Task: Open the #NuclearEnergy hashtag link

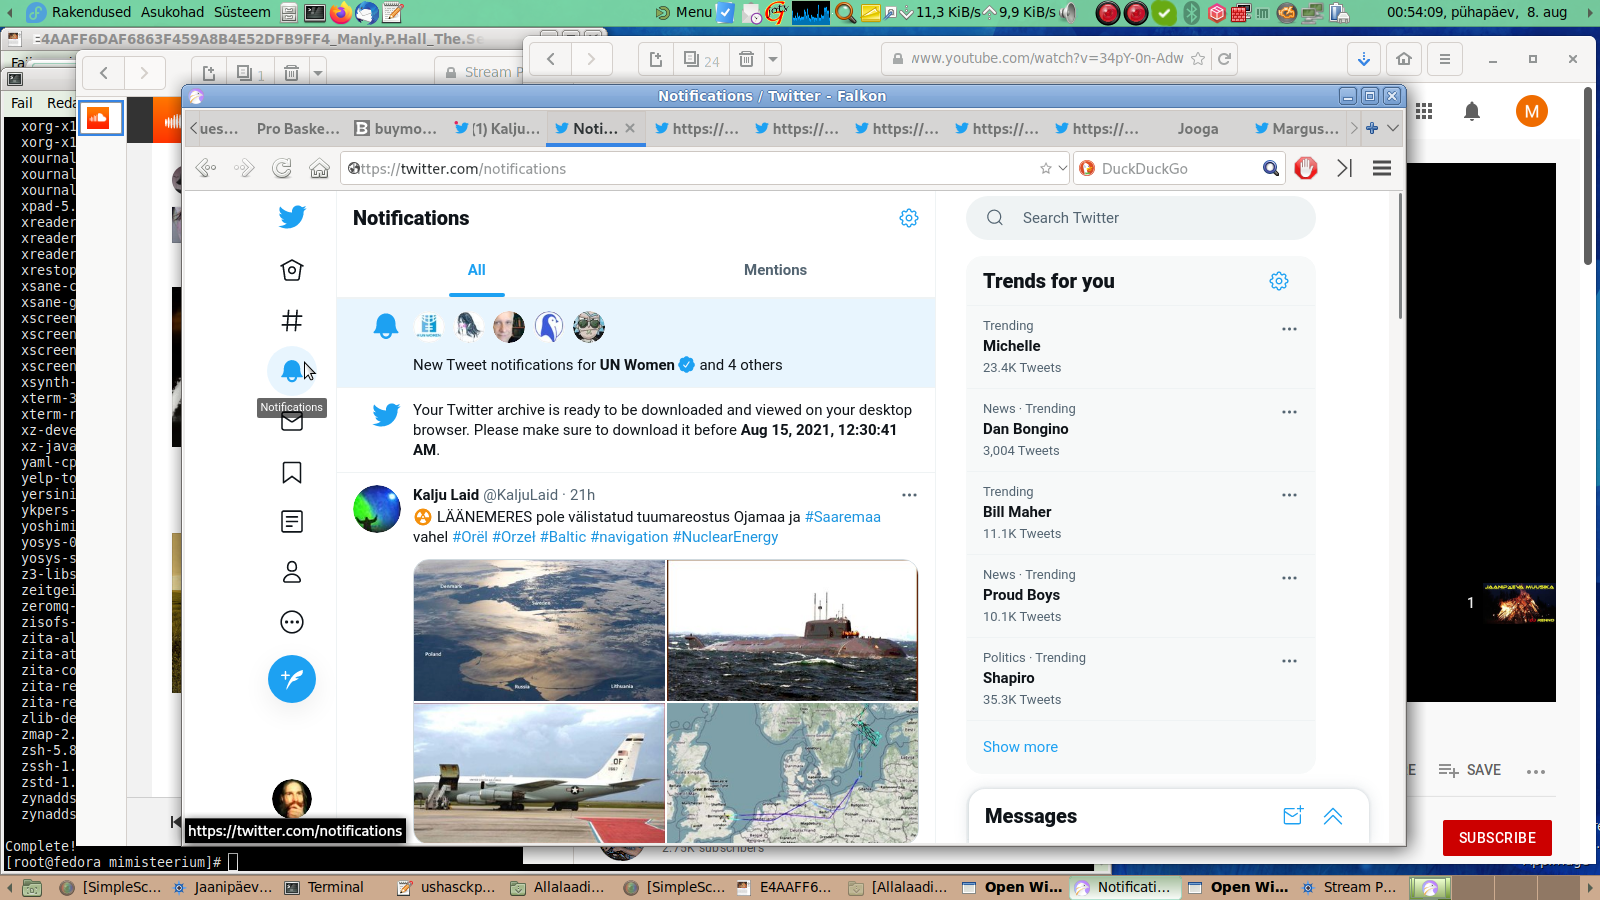Action: pyautogui.click(x=725, y=537)
